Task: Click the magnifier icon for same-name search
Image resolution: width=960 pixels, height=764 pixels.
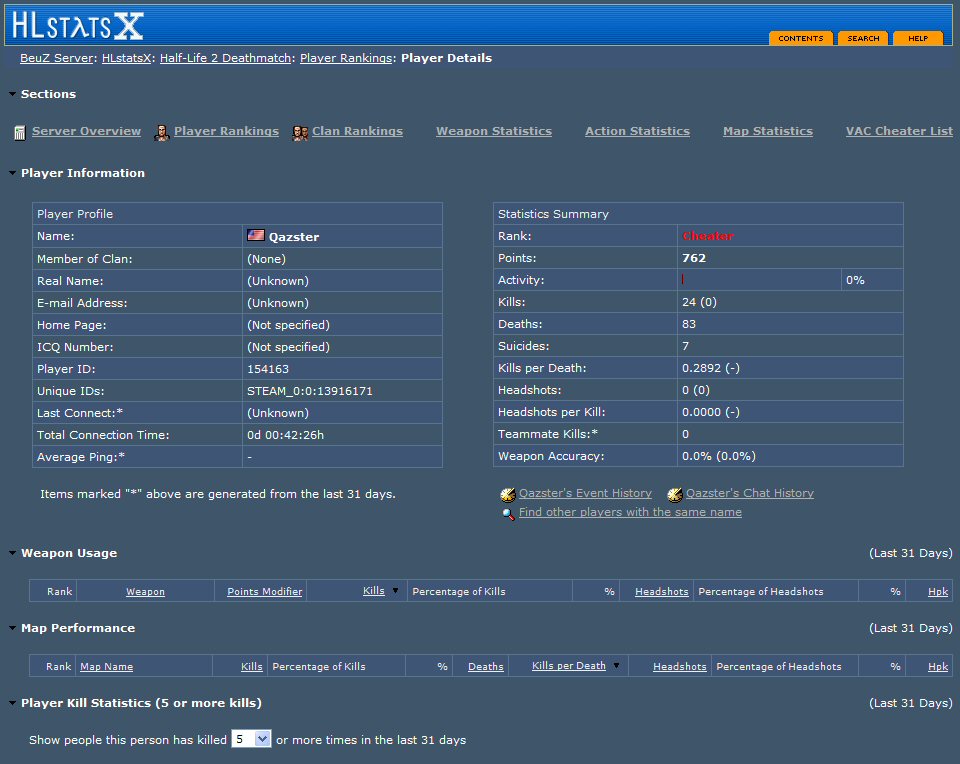Action: pyautogui.click(x=508, y=514)
